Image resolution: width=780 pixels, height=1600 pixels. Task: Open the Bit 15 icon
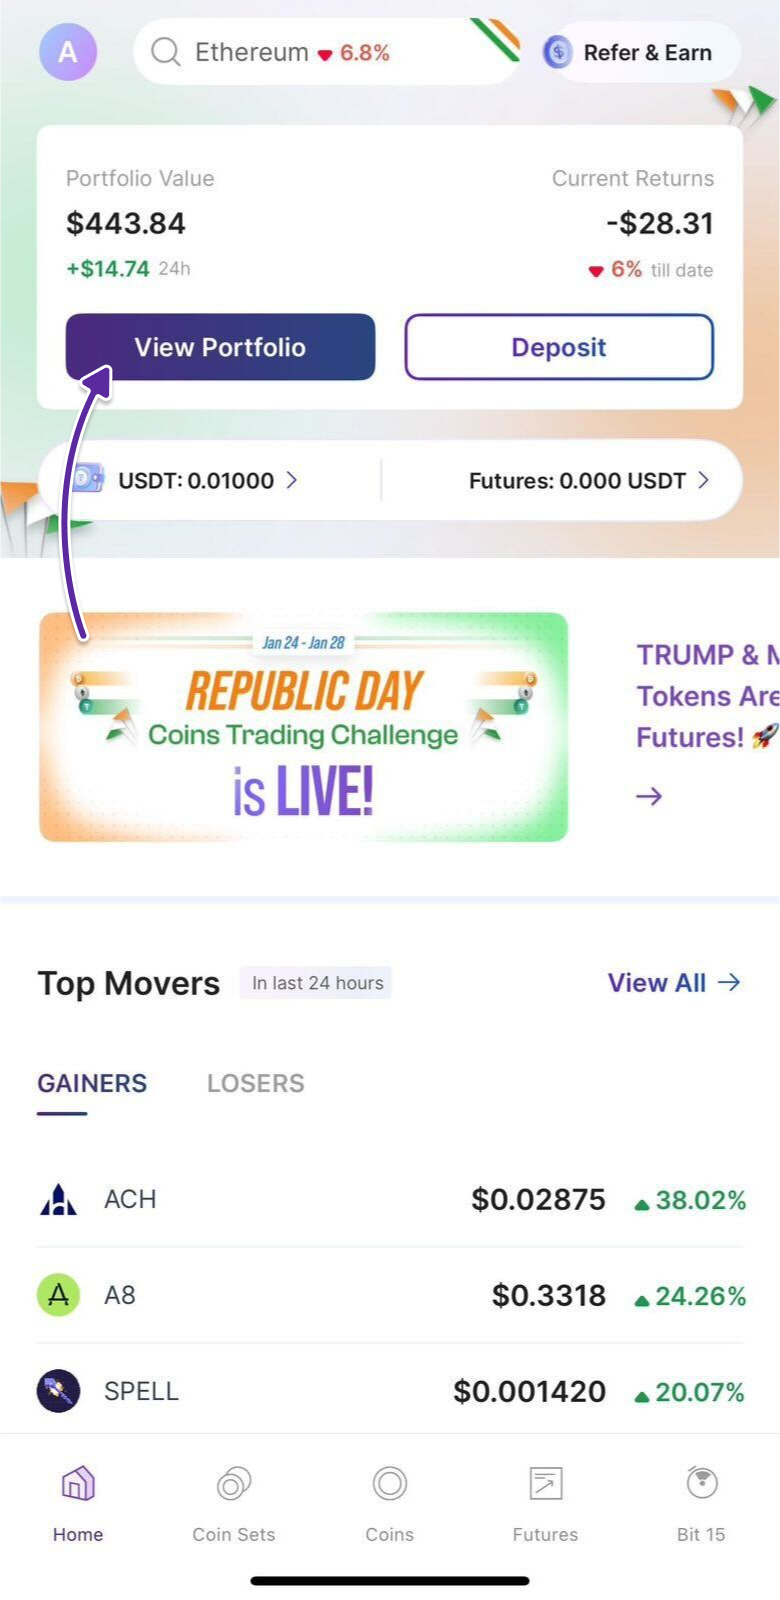point(700,1485)
